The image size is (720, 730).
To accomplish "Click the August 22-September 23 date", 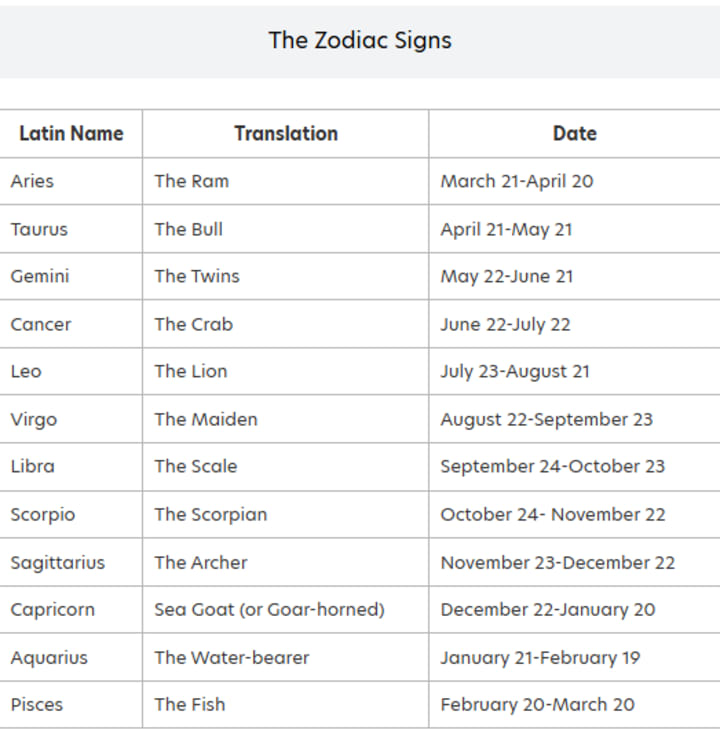I will tap(547, 419).
